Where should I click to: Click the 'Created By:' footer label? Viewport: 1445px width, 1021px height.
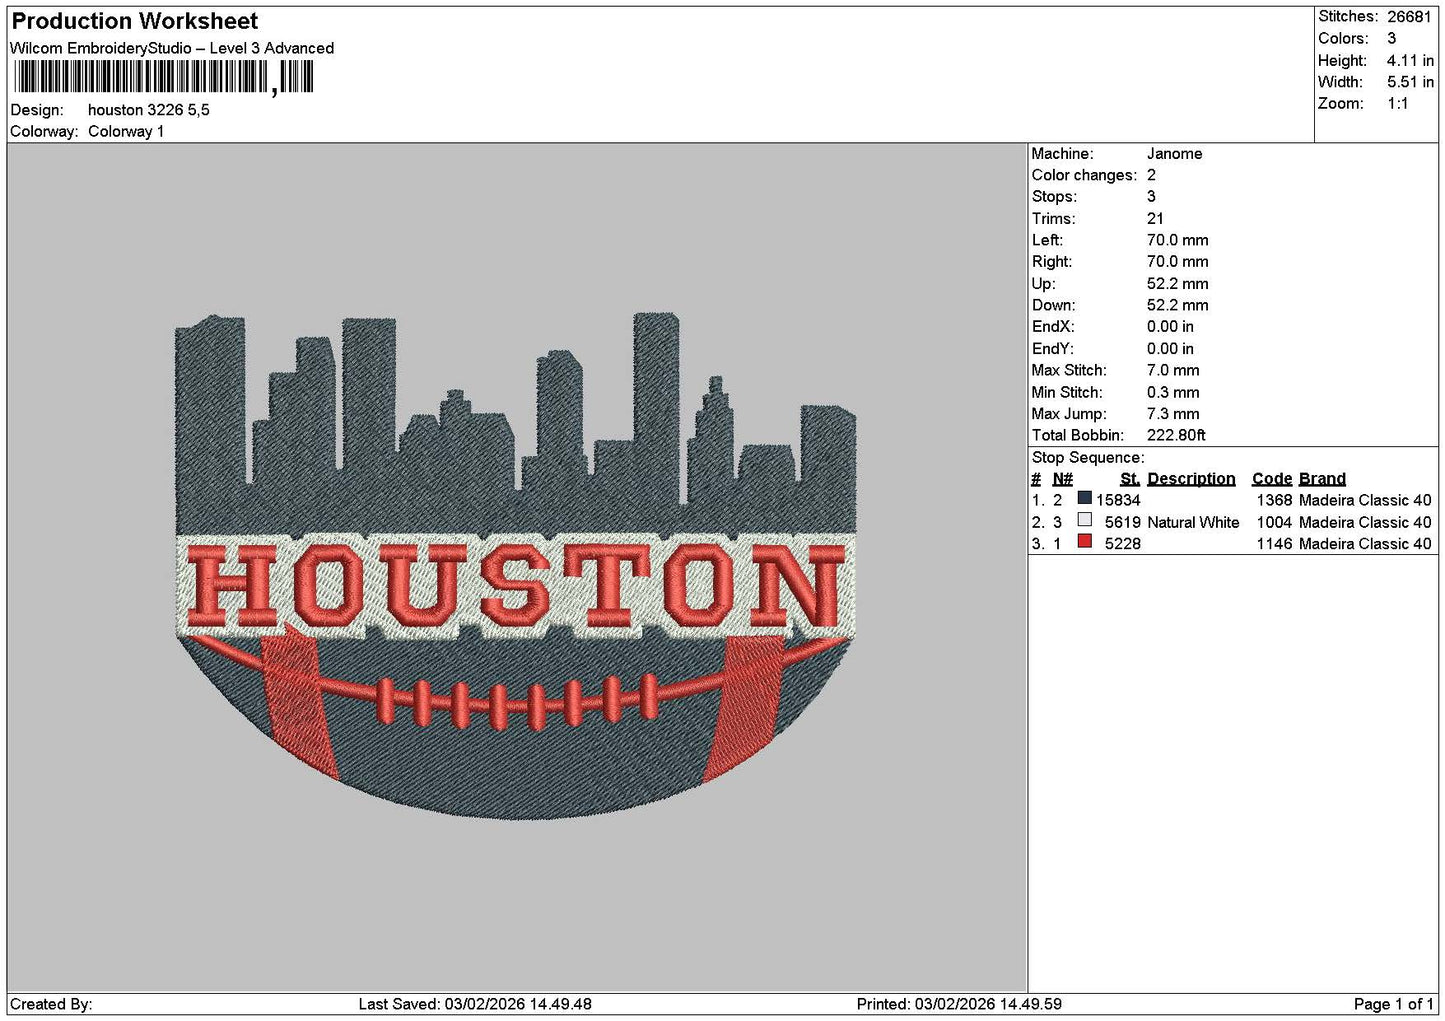pyautogui.click(x=51, y=1004)
